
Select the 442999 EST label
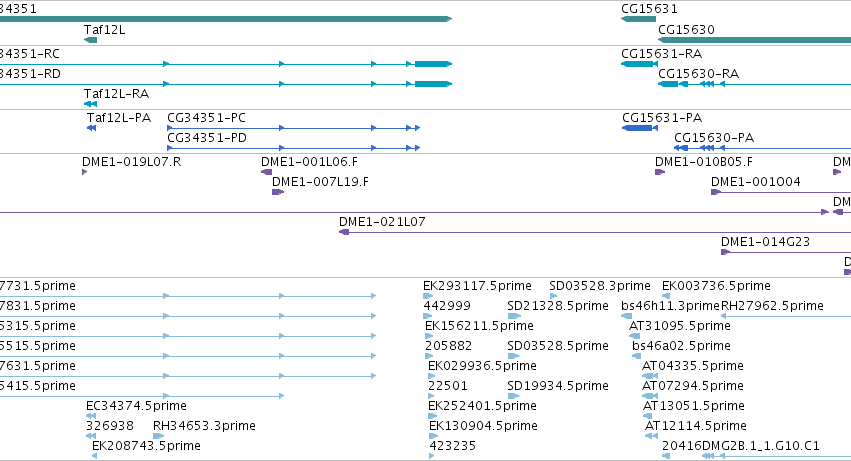[x=447, y=306]
